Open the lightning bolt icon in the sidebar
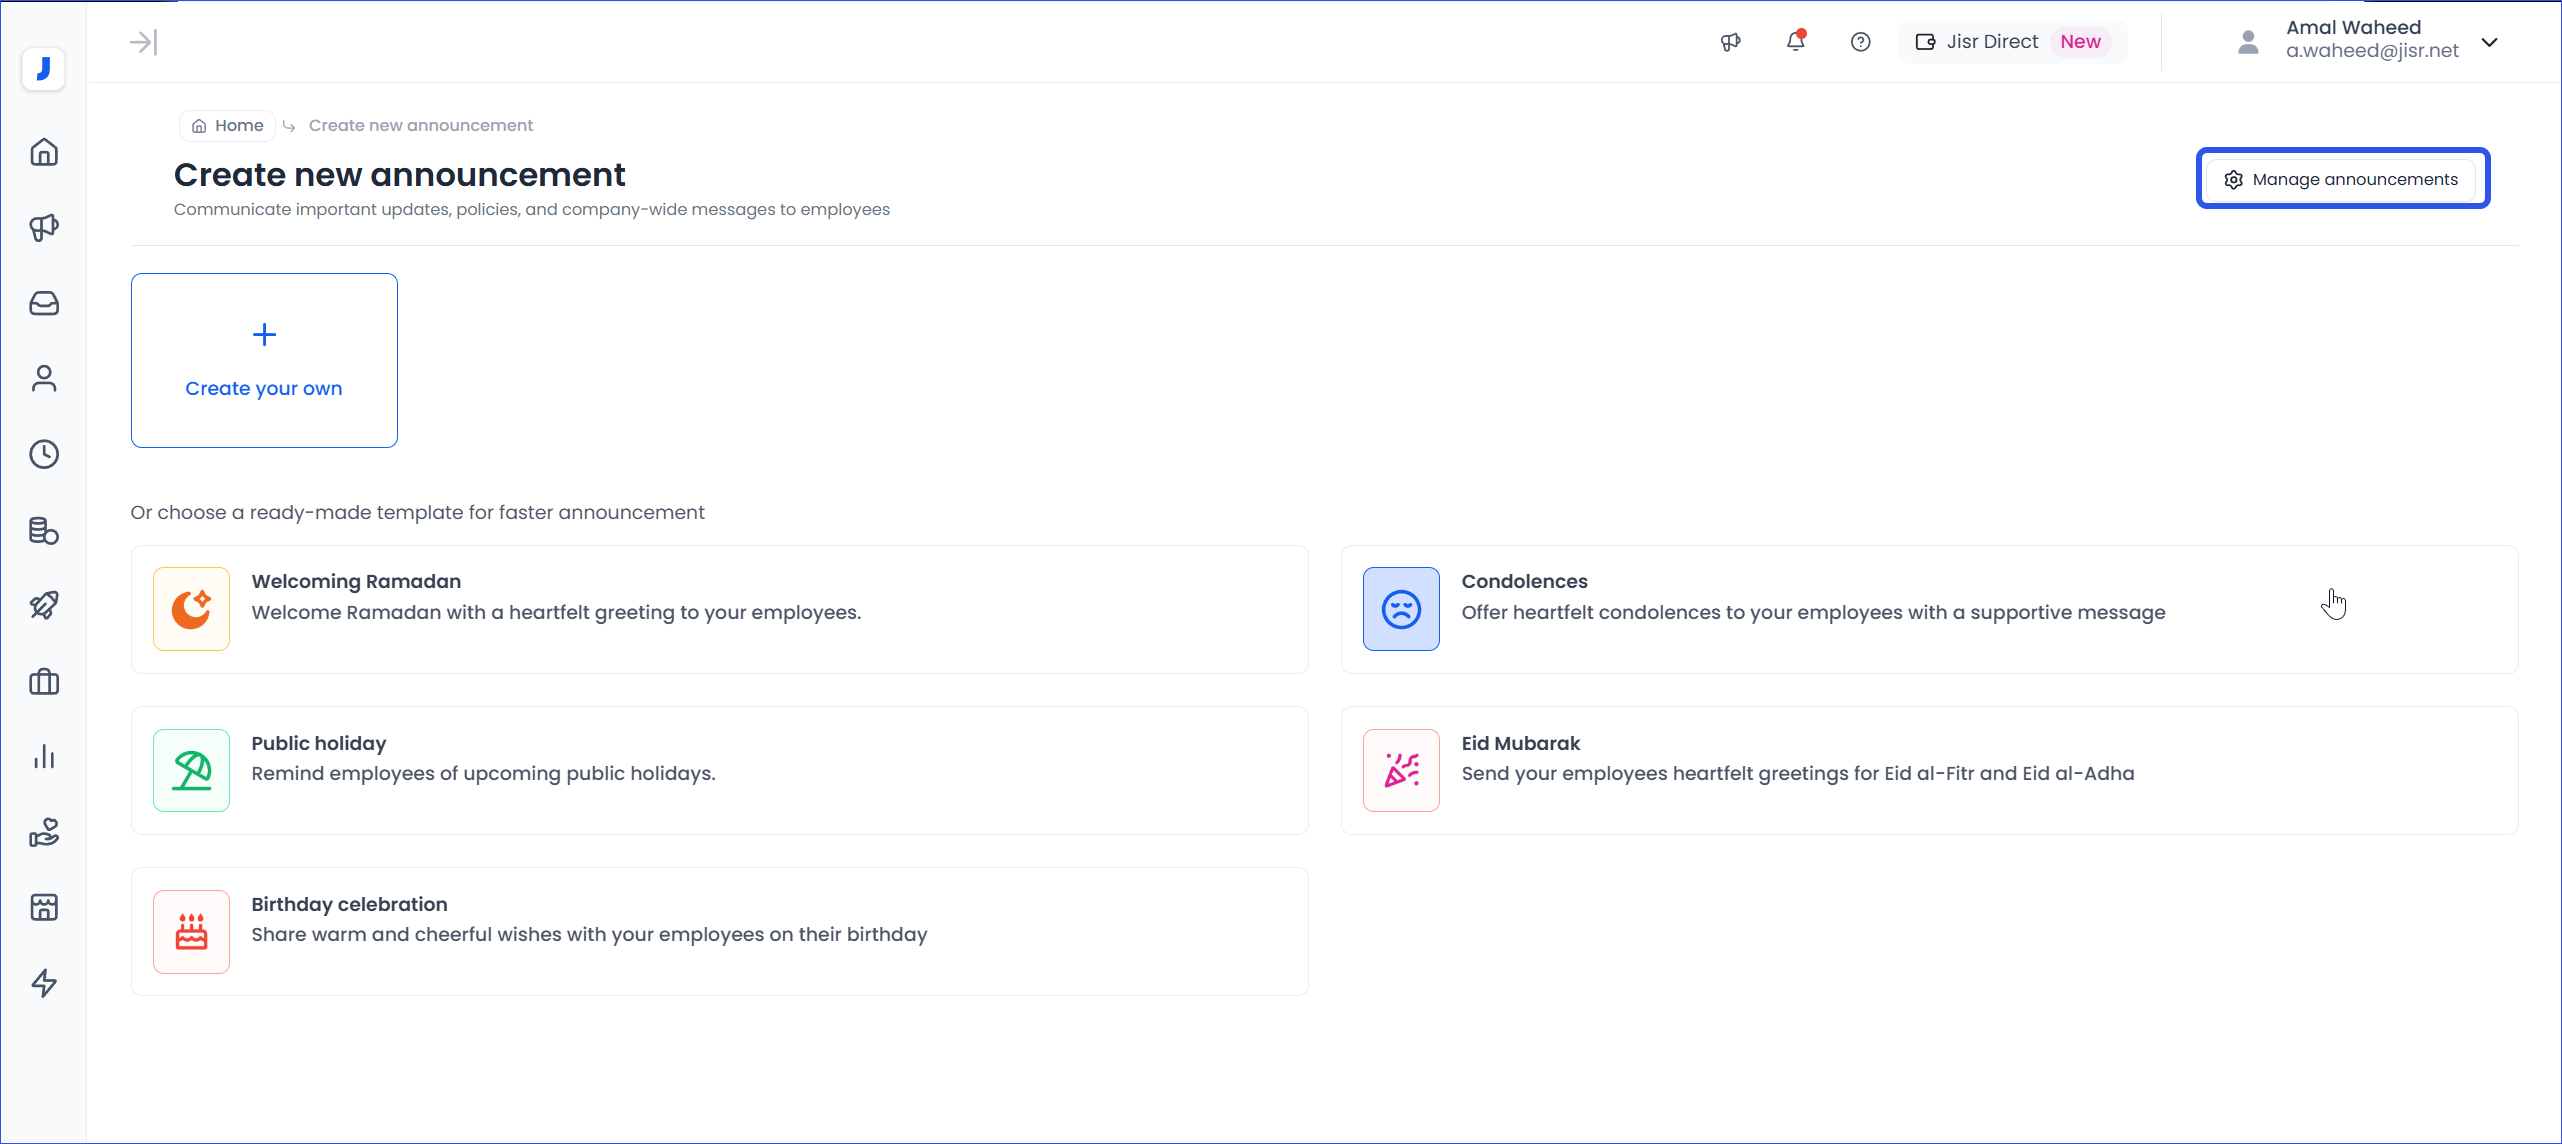This screenshot has height=1144, width=2562. 44,983
